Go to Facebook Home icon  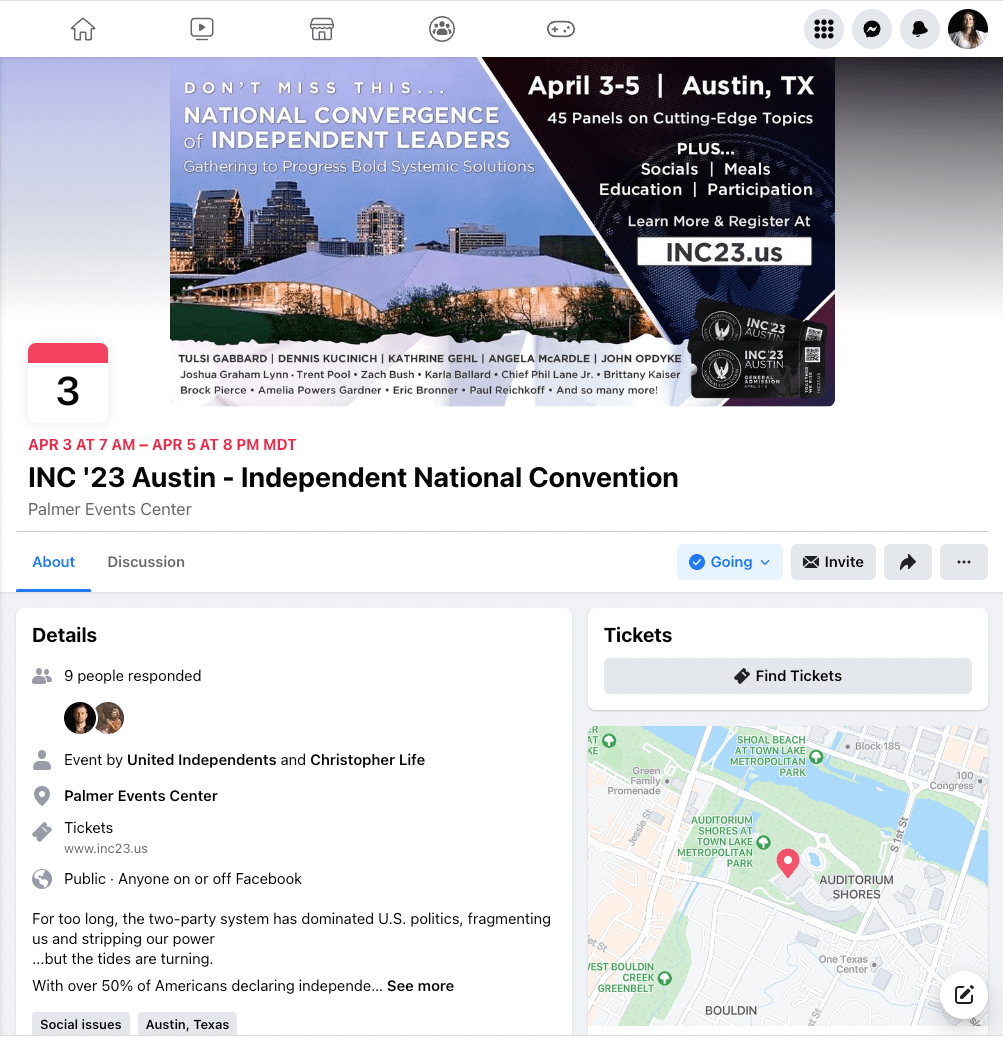pos(83,29)
